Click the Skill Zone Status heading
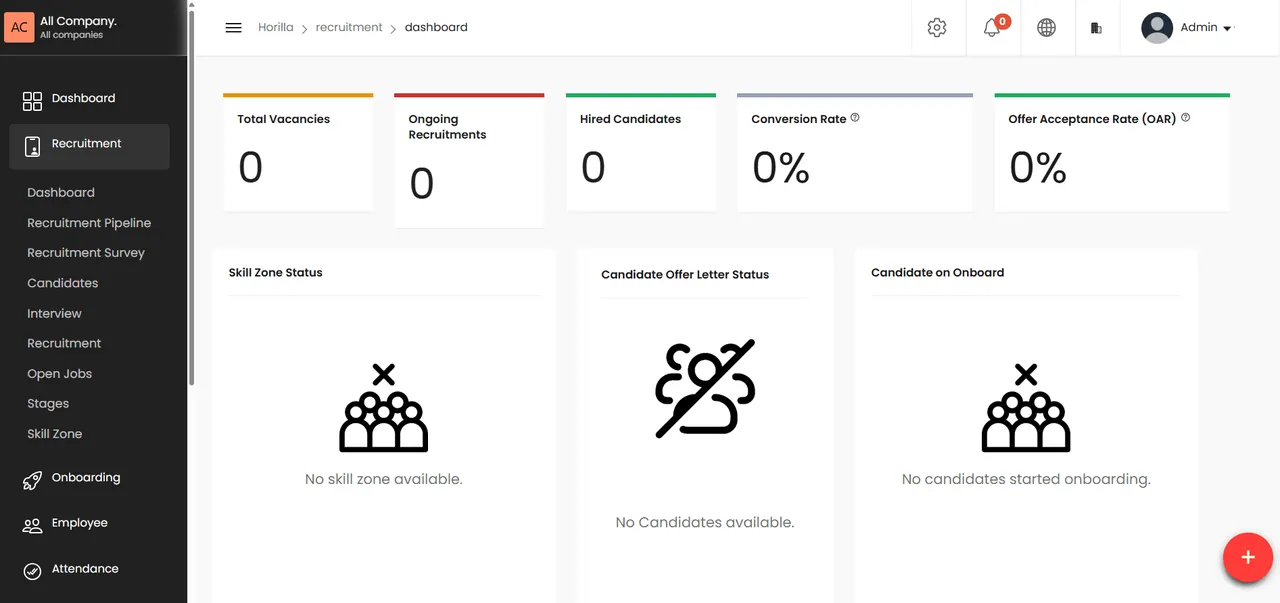 276,273
